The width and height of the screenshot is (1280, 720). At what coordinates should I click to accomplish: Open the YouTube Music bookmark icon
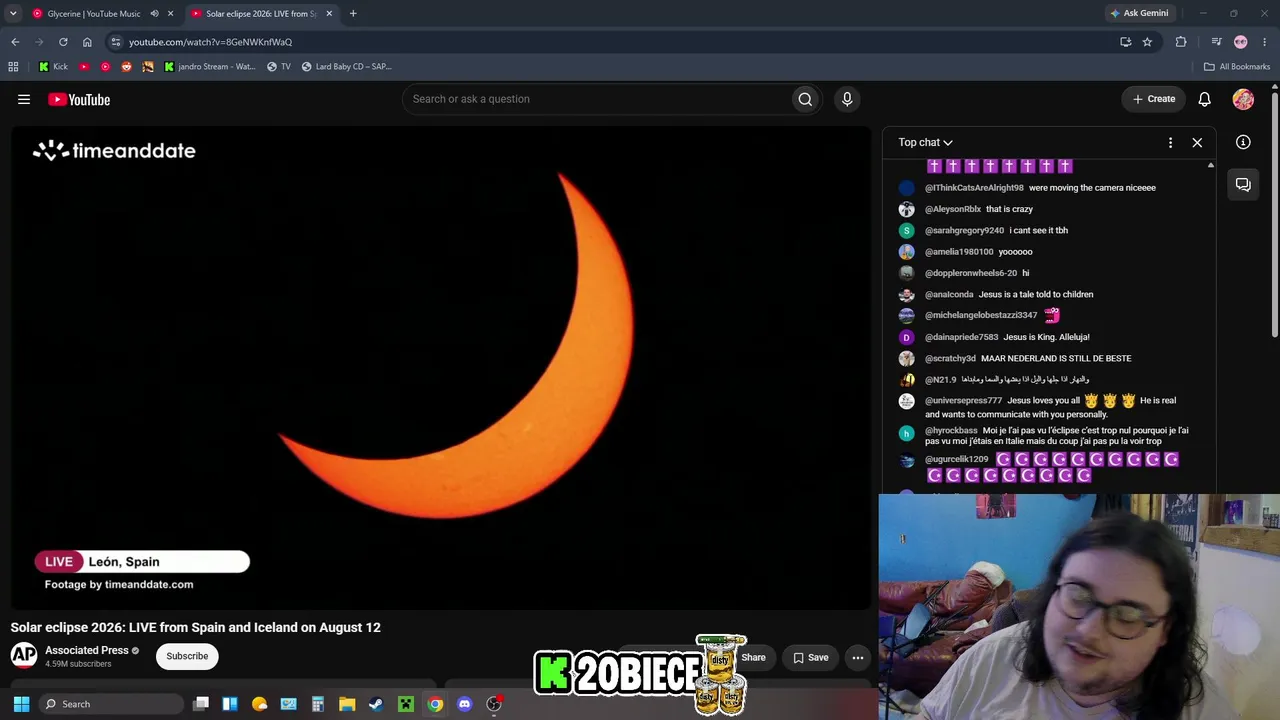pyautogui.click(x=105, y=67)
